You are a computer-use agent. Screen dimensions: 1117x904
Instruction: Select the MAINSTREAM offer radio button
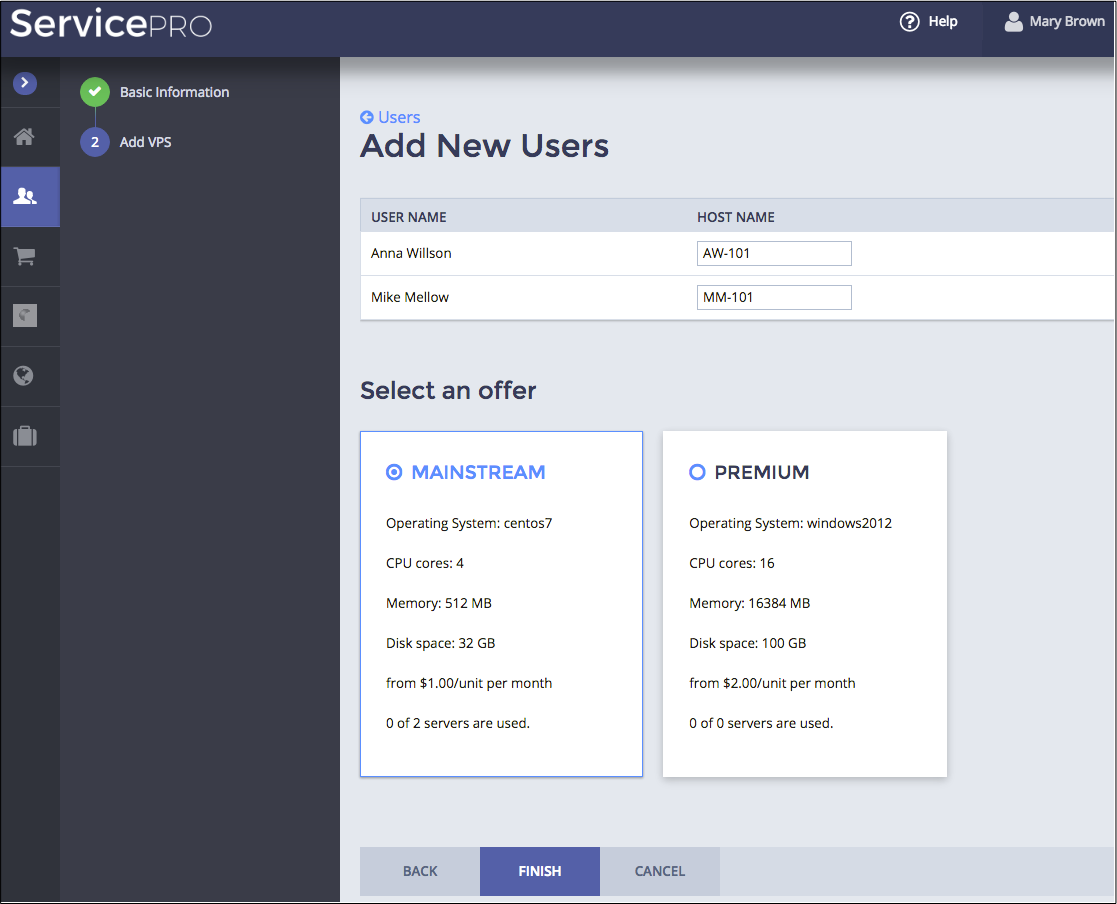point(394,472)
